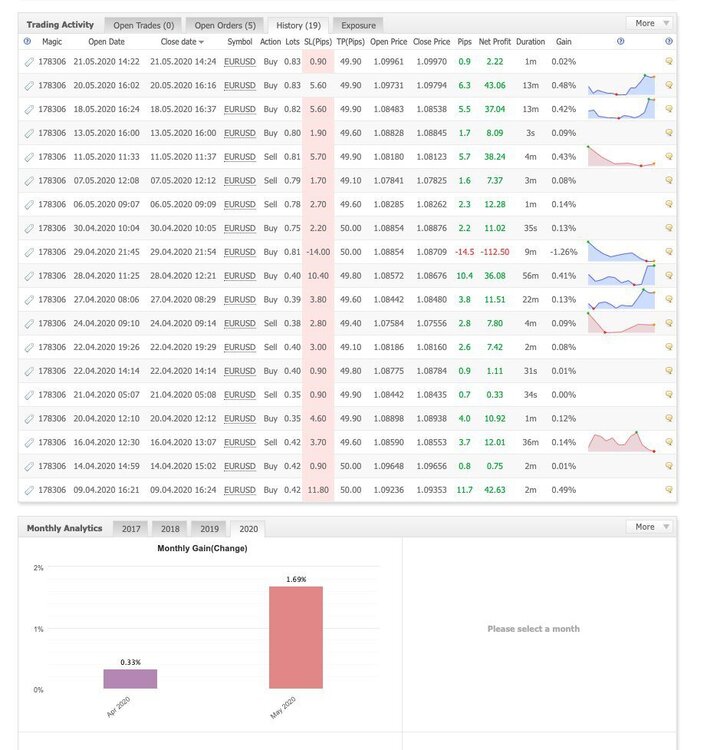Screen dimensions: 707x750
Task: Open More dropdown in Trading Activity panel
Action: [651, 23]
